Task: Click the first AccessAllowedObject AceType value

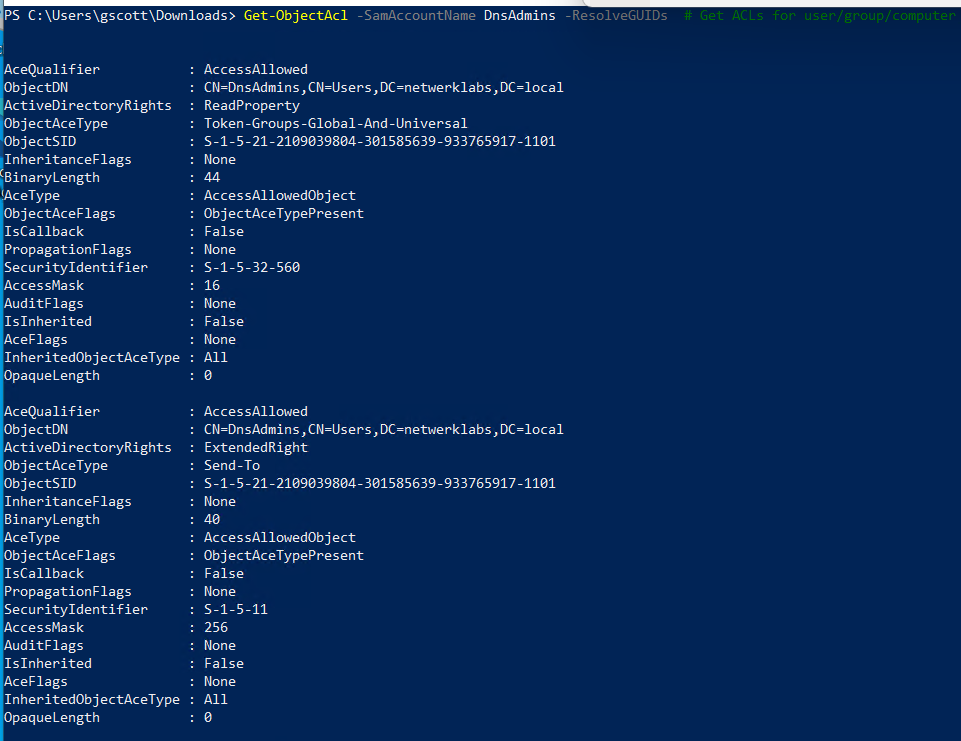Action: tap(280, 196)
